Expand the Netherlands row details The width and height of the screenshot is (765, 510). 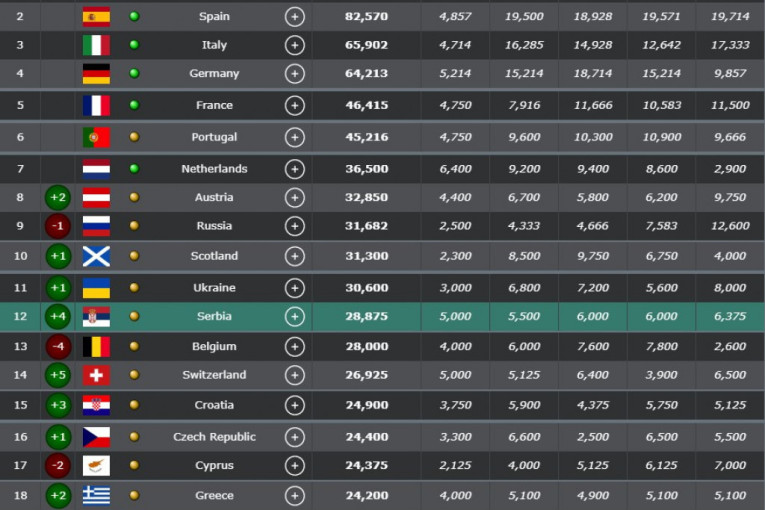click(294, 169)
